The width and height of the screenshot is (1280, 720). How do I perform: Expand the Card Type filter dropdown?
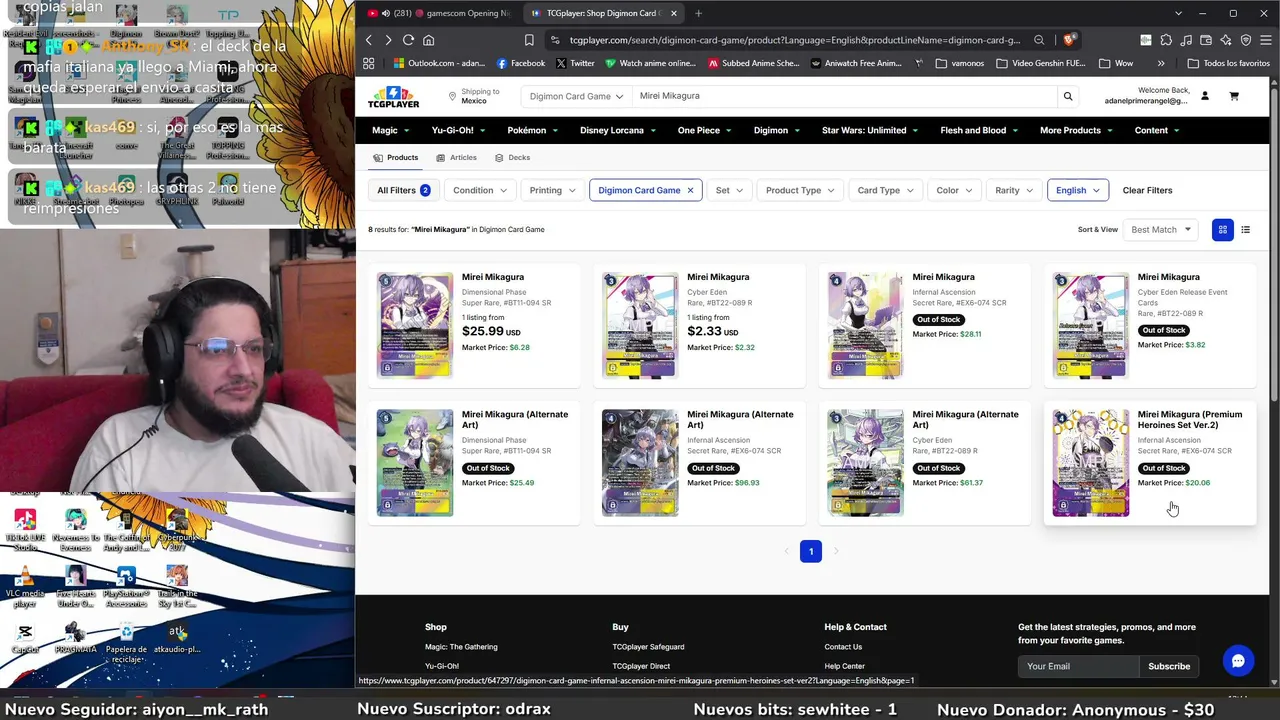tap(885, 190)
